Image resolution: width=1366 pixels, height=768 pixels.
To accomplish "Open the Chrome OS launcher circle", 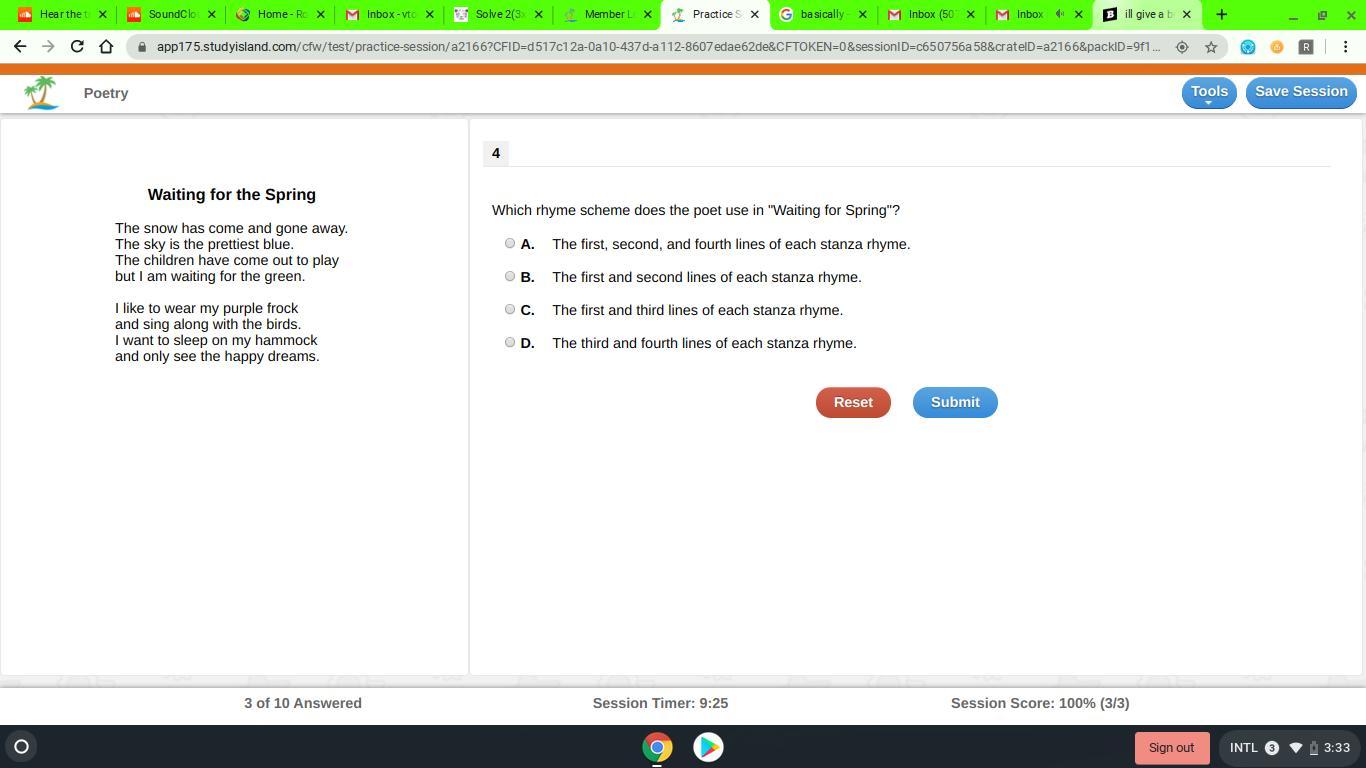I will click(x=21, y=746).
